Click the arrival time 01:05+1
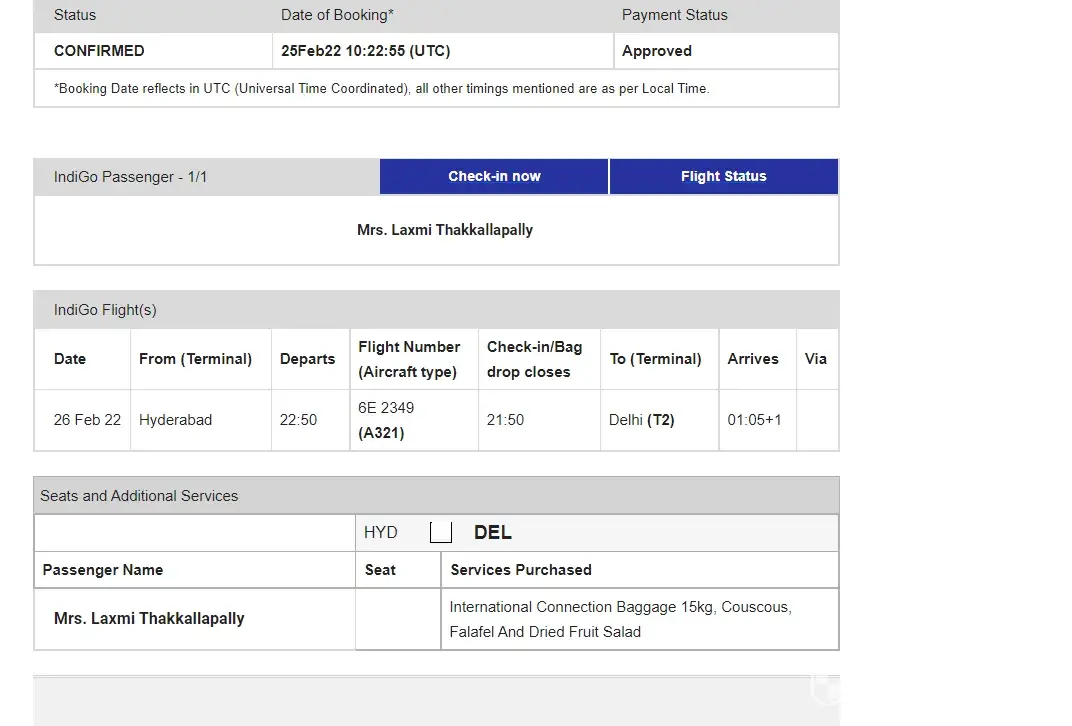This screenshot has height=726, width=1072. [x=754, y=420]
